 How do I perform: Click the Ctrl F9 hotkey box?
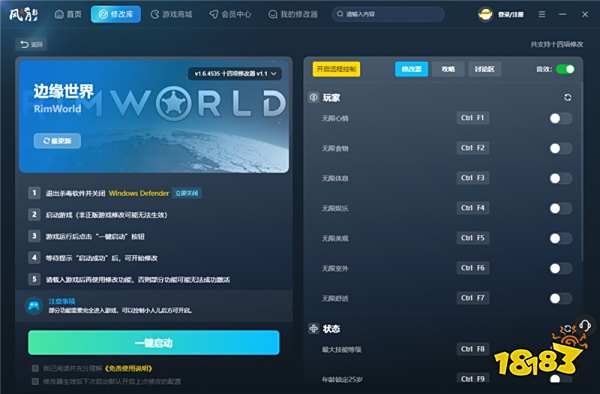coord(473,379)
